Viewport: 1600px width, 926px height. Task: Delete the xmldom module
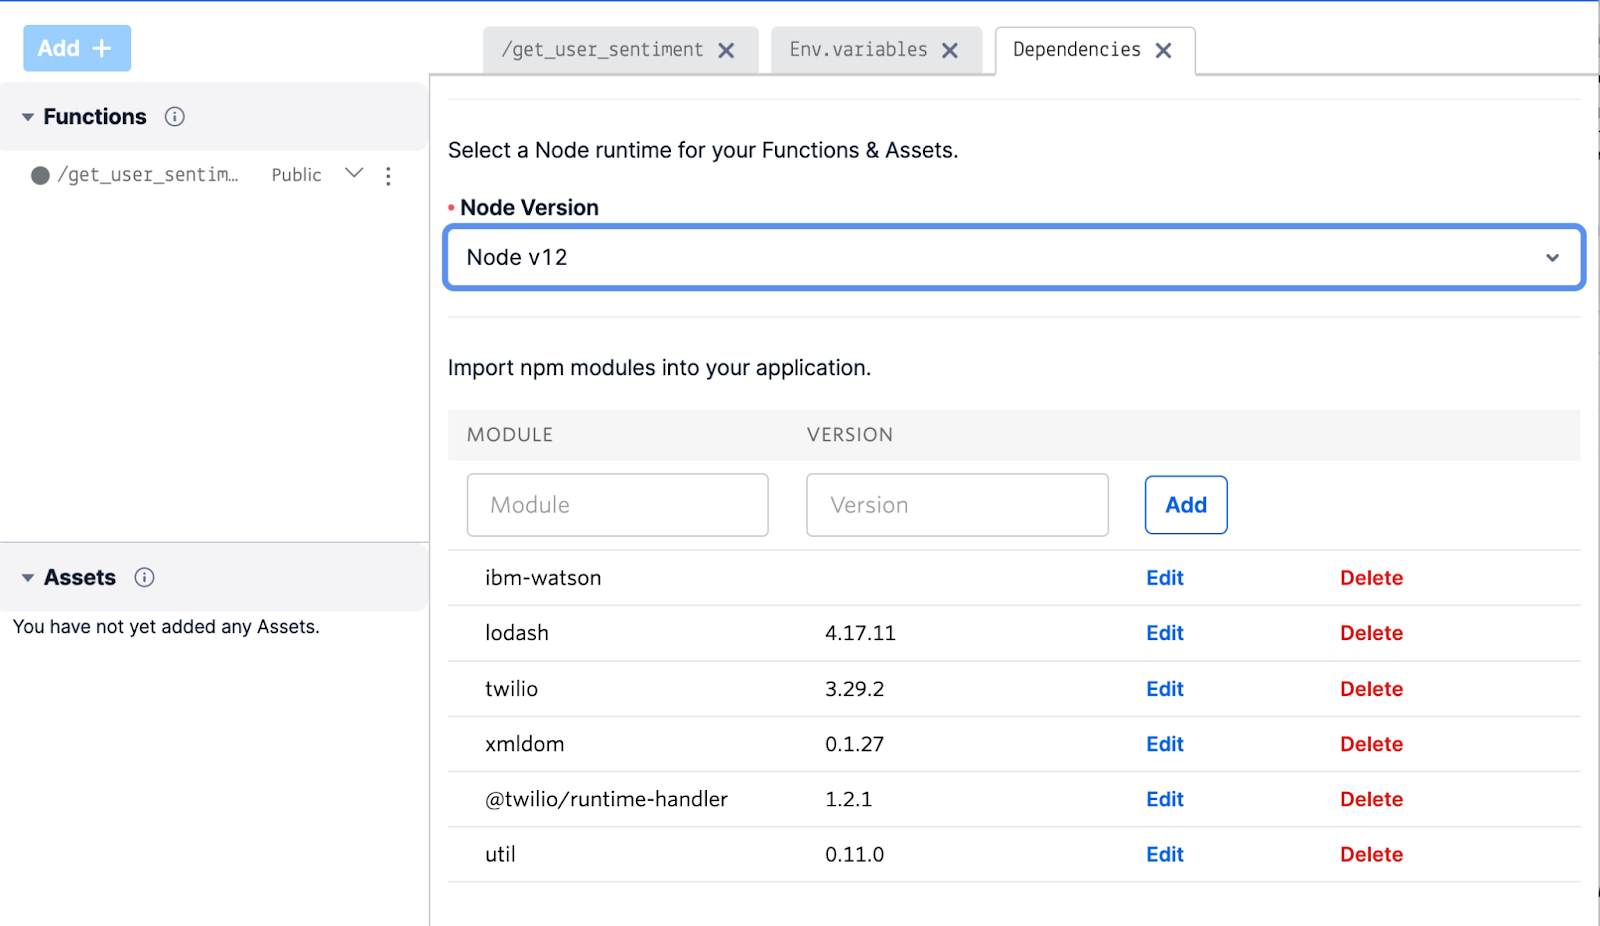1371,744
